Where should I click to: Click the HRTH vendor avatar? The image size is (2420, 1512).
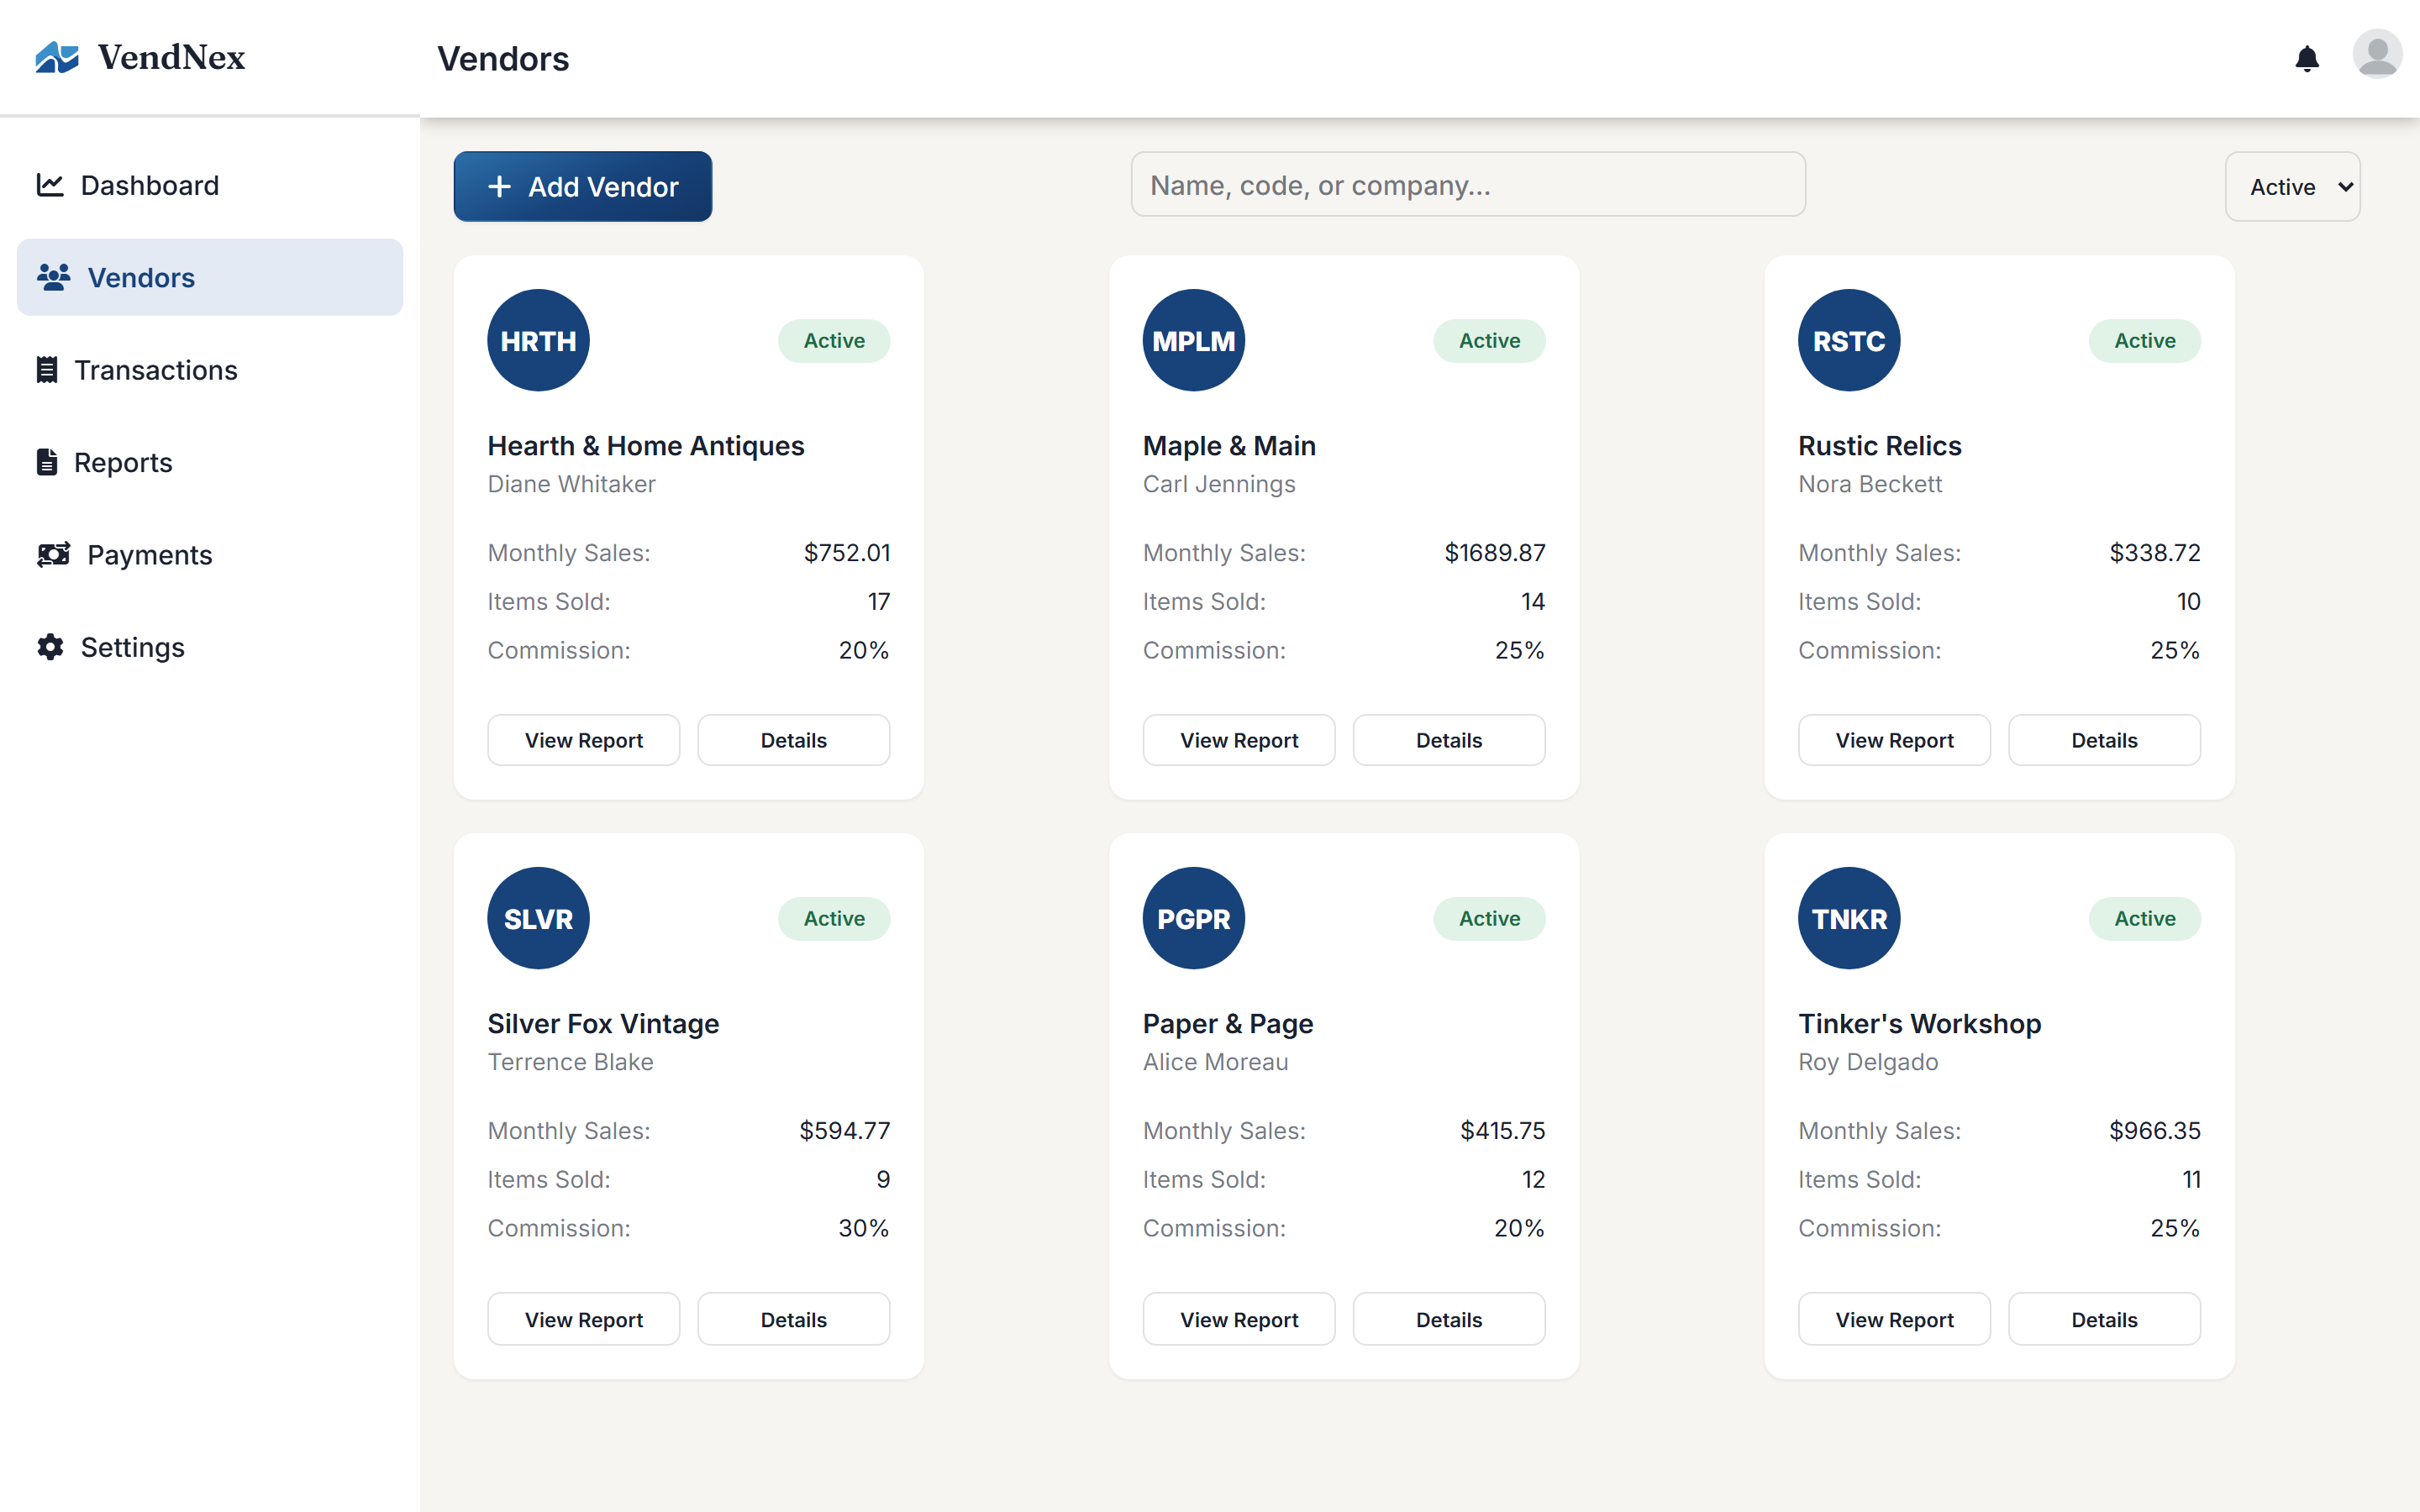click(538, 340)
